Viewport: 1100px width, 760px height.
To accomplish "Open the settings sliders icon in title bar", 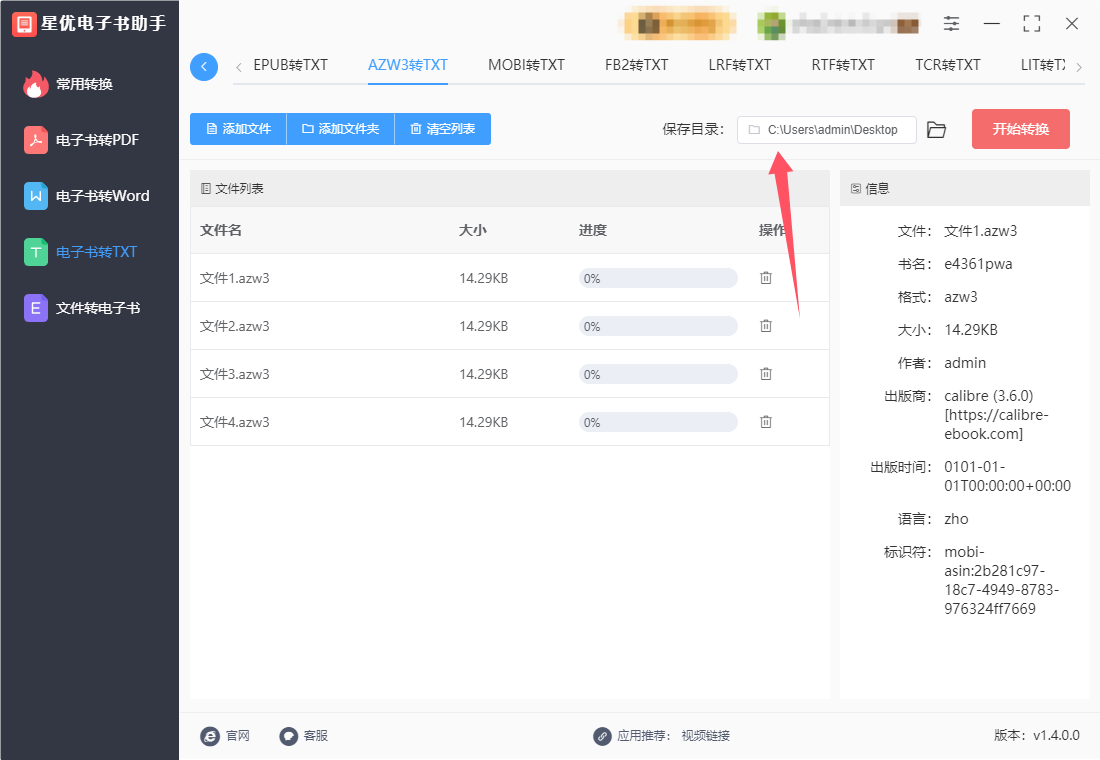I will click(x=951, y=24).
